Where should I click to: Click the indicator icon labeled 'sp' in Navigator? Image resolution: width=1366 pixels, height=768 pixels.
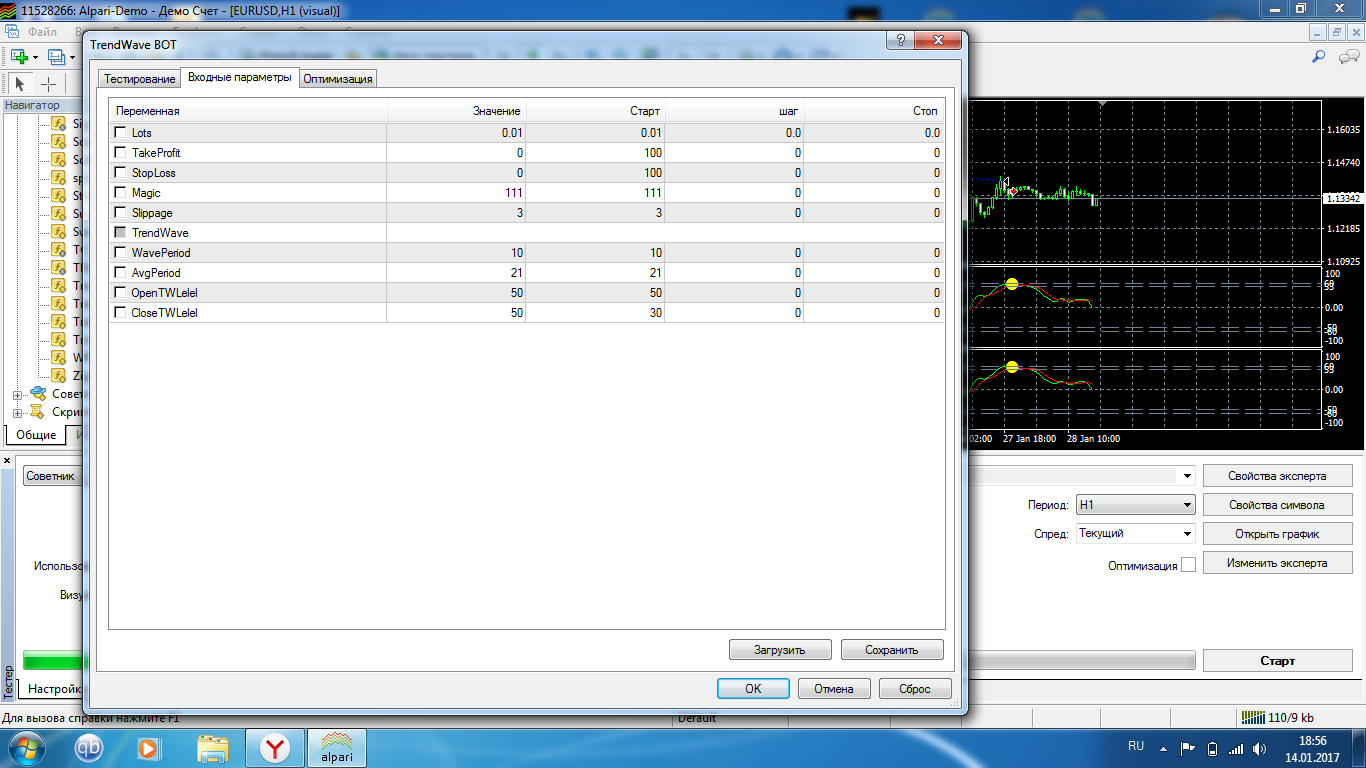tap(59, 177)
